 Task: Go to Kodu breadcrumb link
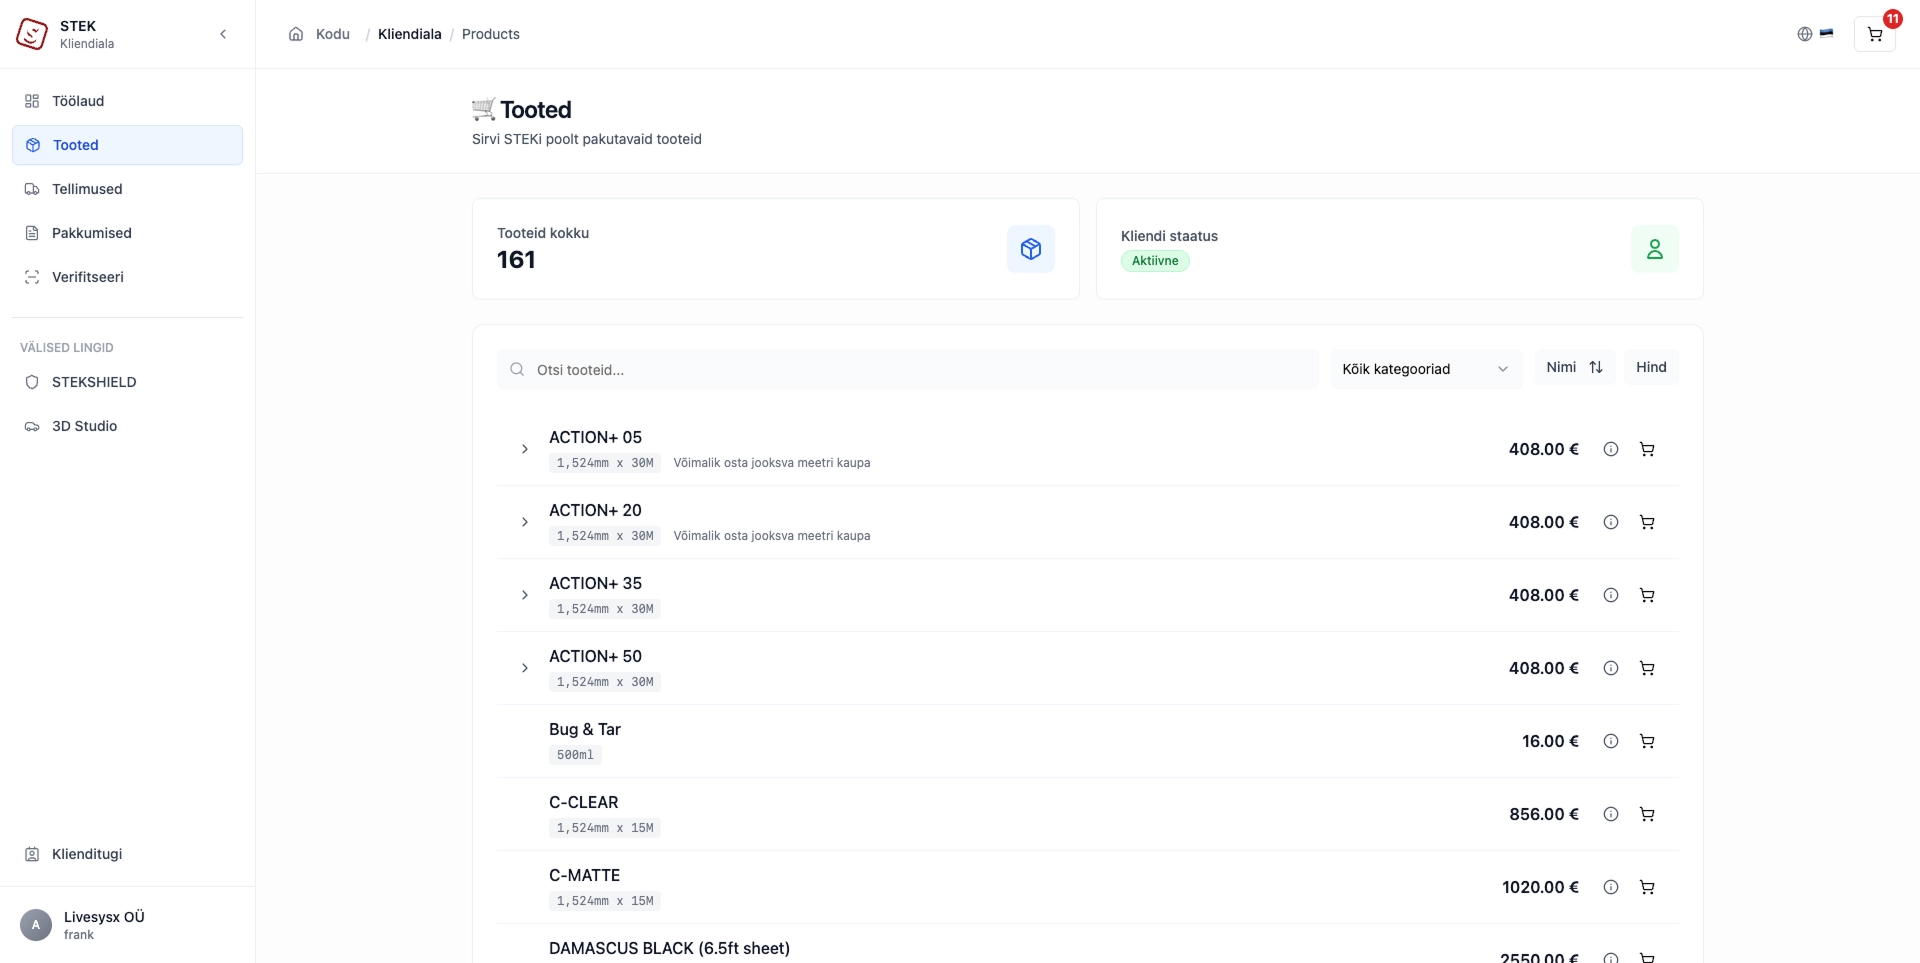333,34
